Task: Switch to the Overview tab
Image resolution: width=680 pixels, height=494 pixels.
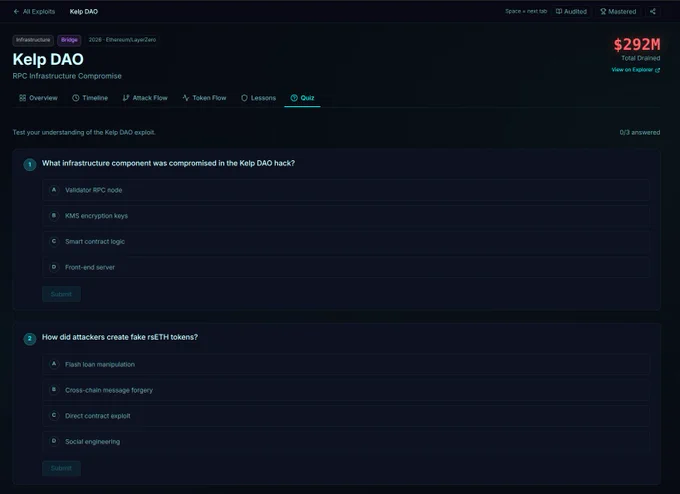Action: (x=38, y=98)
